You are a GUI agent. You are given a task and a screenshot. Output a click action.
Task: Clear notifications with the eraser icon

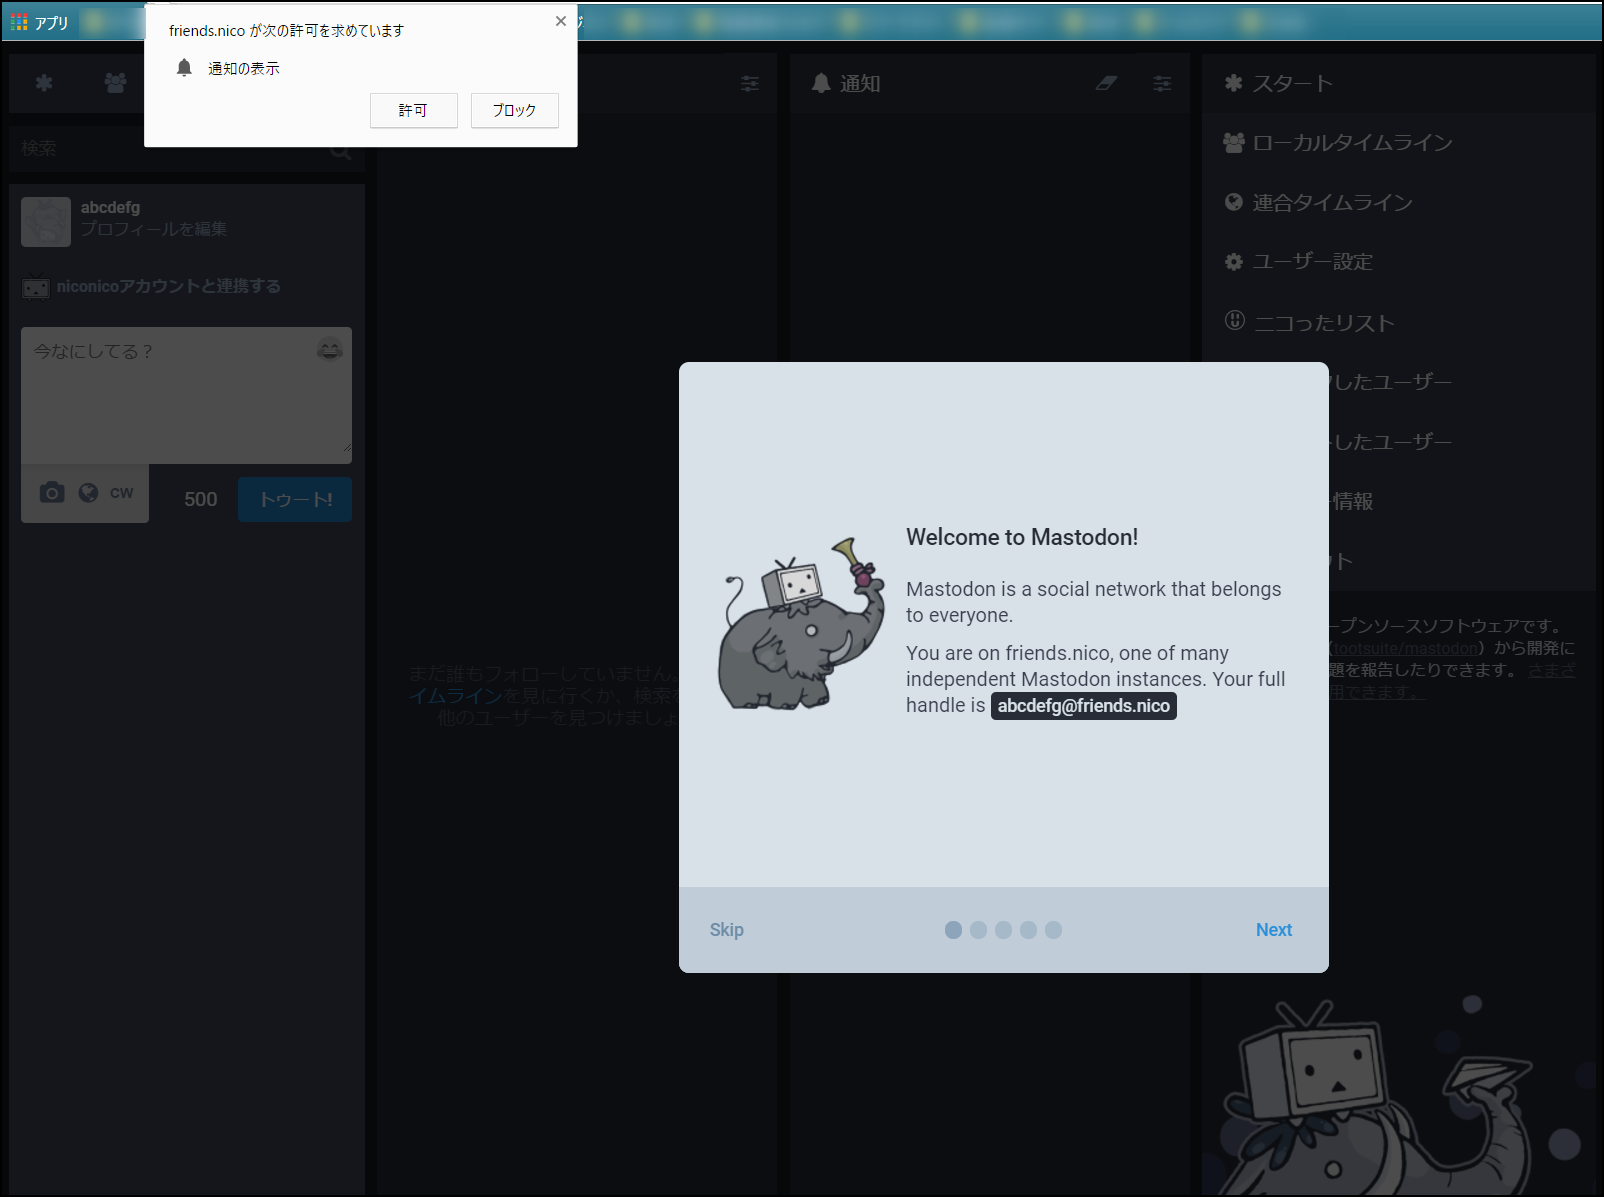tap(1106, 84)
